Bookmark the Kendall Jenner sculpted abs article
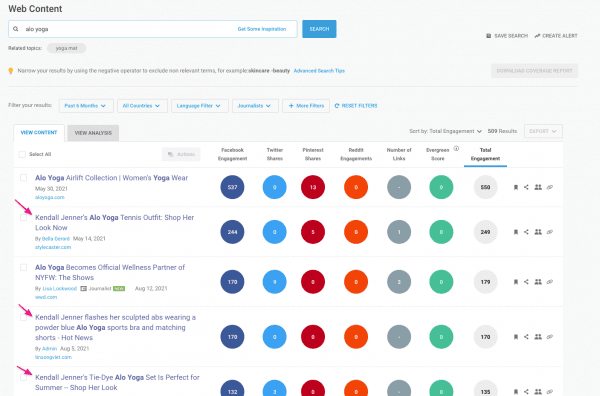The height and width of the screenshot is (396, 600). pos(515,337)
